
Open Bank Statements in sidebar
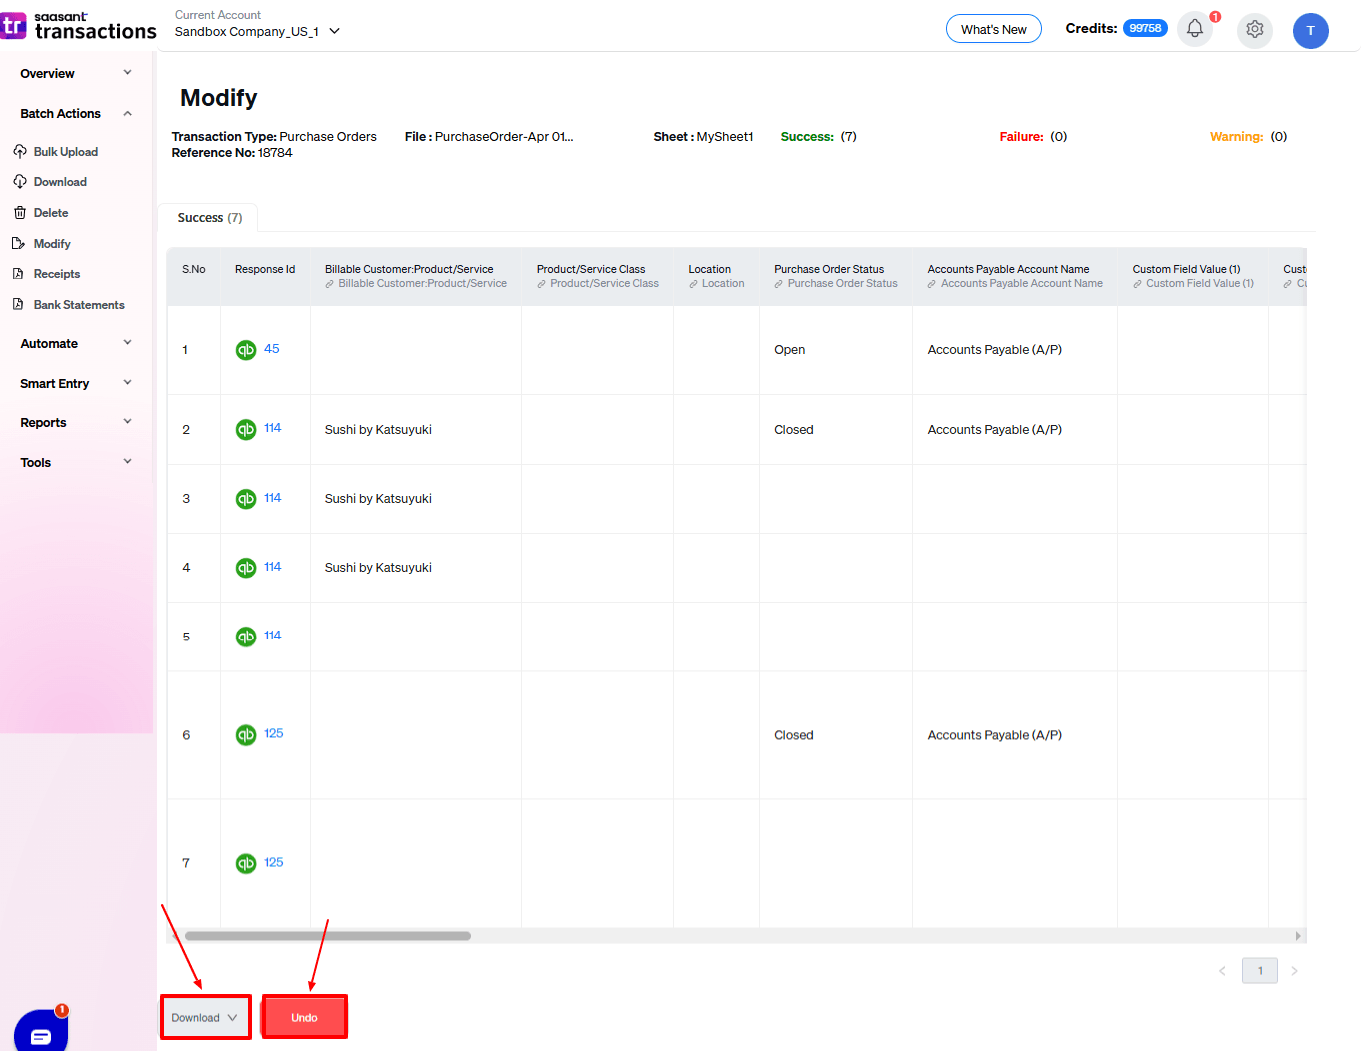click(78, 305)
